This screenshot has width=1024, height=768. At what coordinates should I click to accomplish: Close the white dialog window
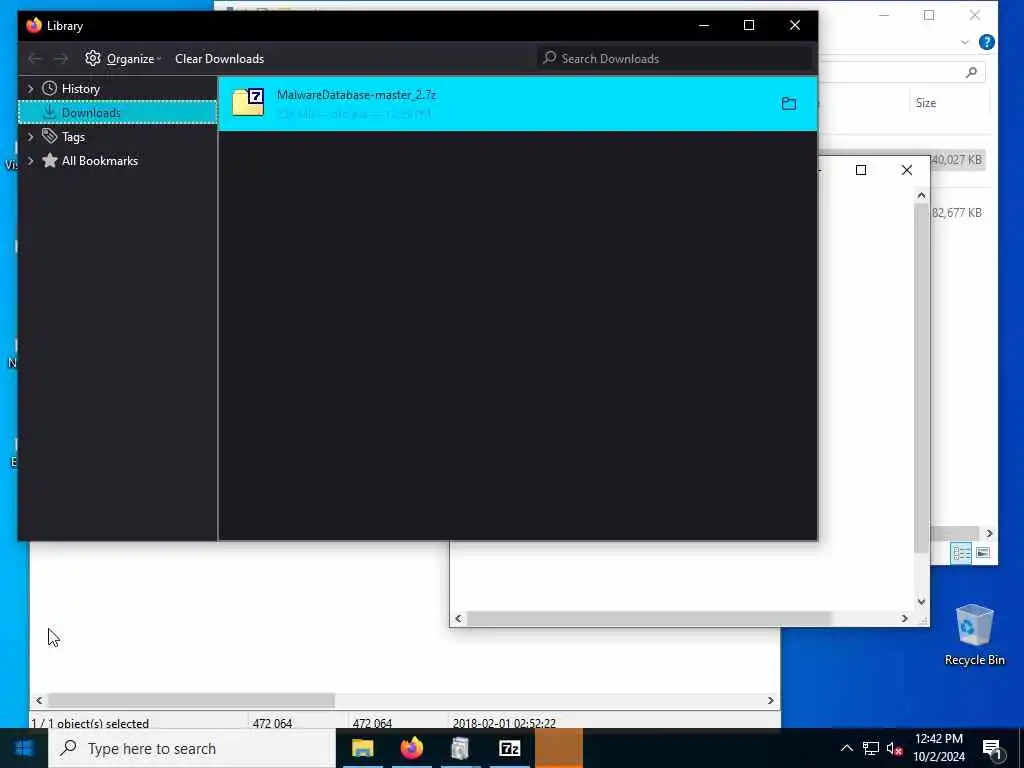[x=906, y=170]
